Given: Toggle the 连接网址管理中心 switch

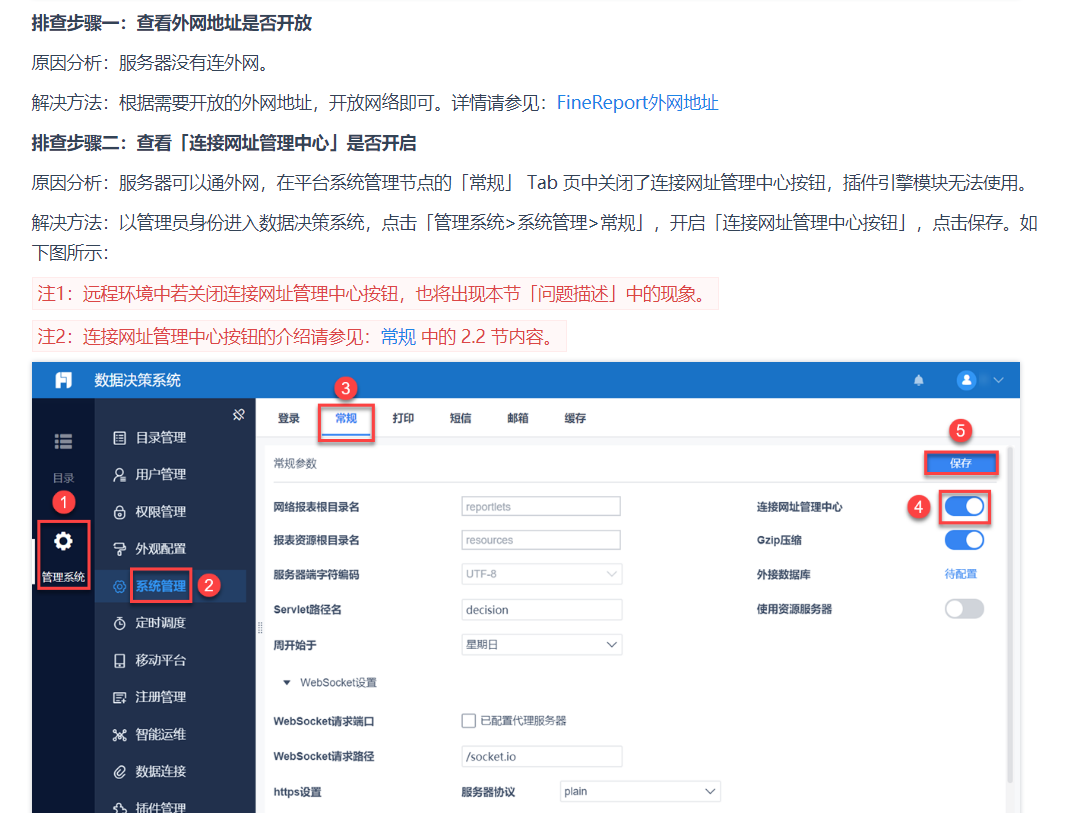Looking at the screenshot, I should 964,506.
